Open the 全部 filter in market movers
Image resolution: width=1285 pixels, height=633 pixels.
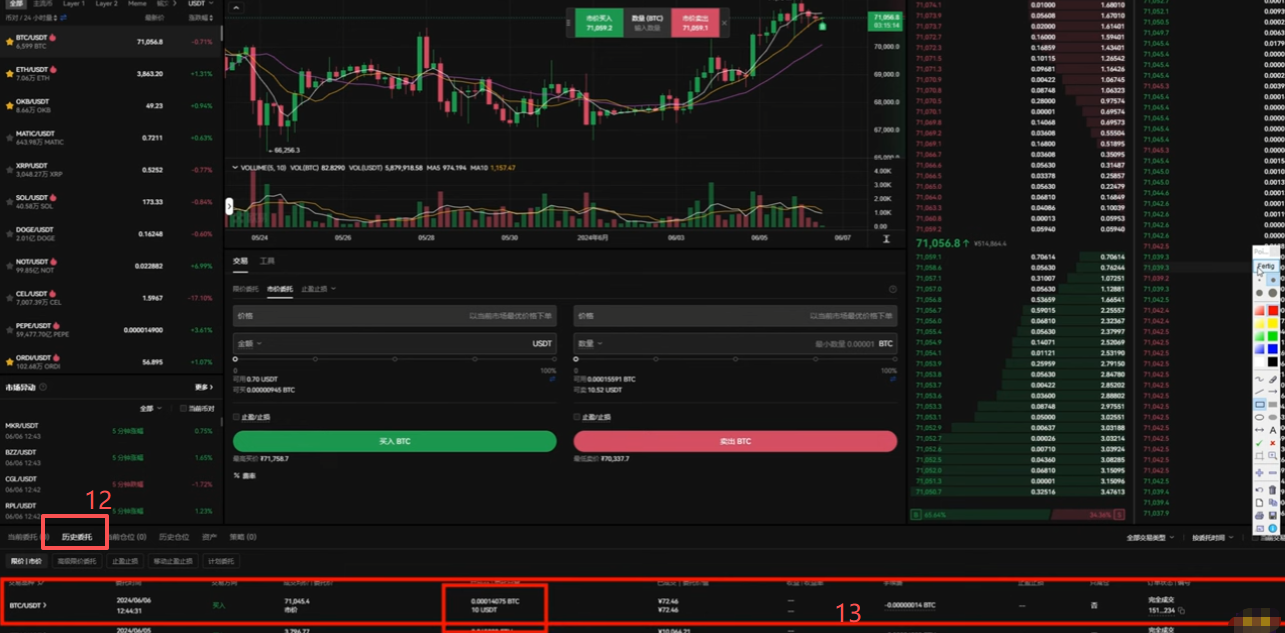149,408
